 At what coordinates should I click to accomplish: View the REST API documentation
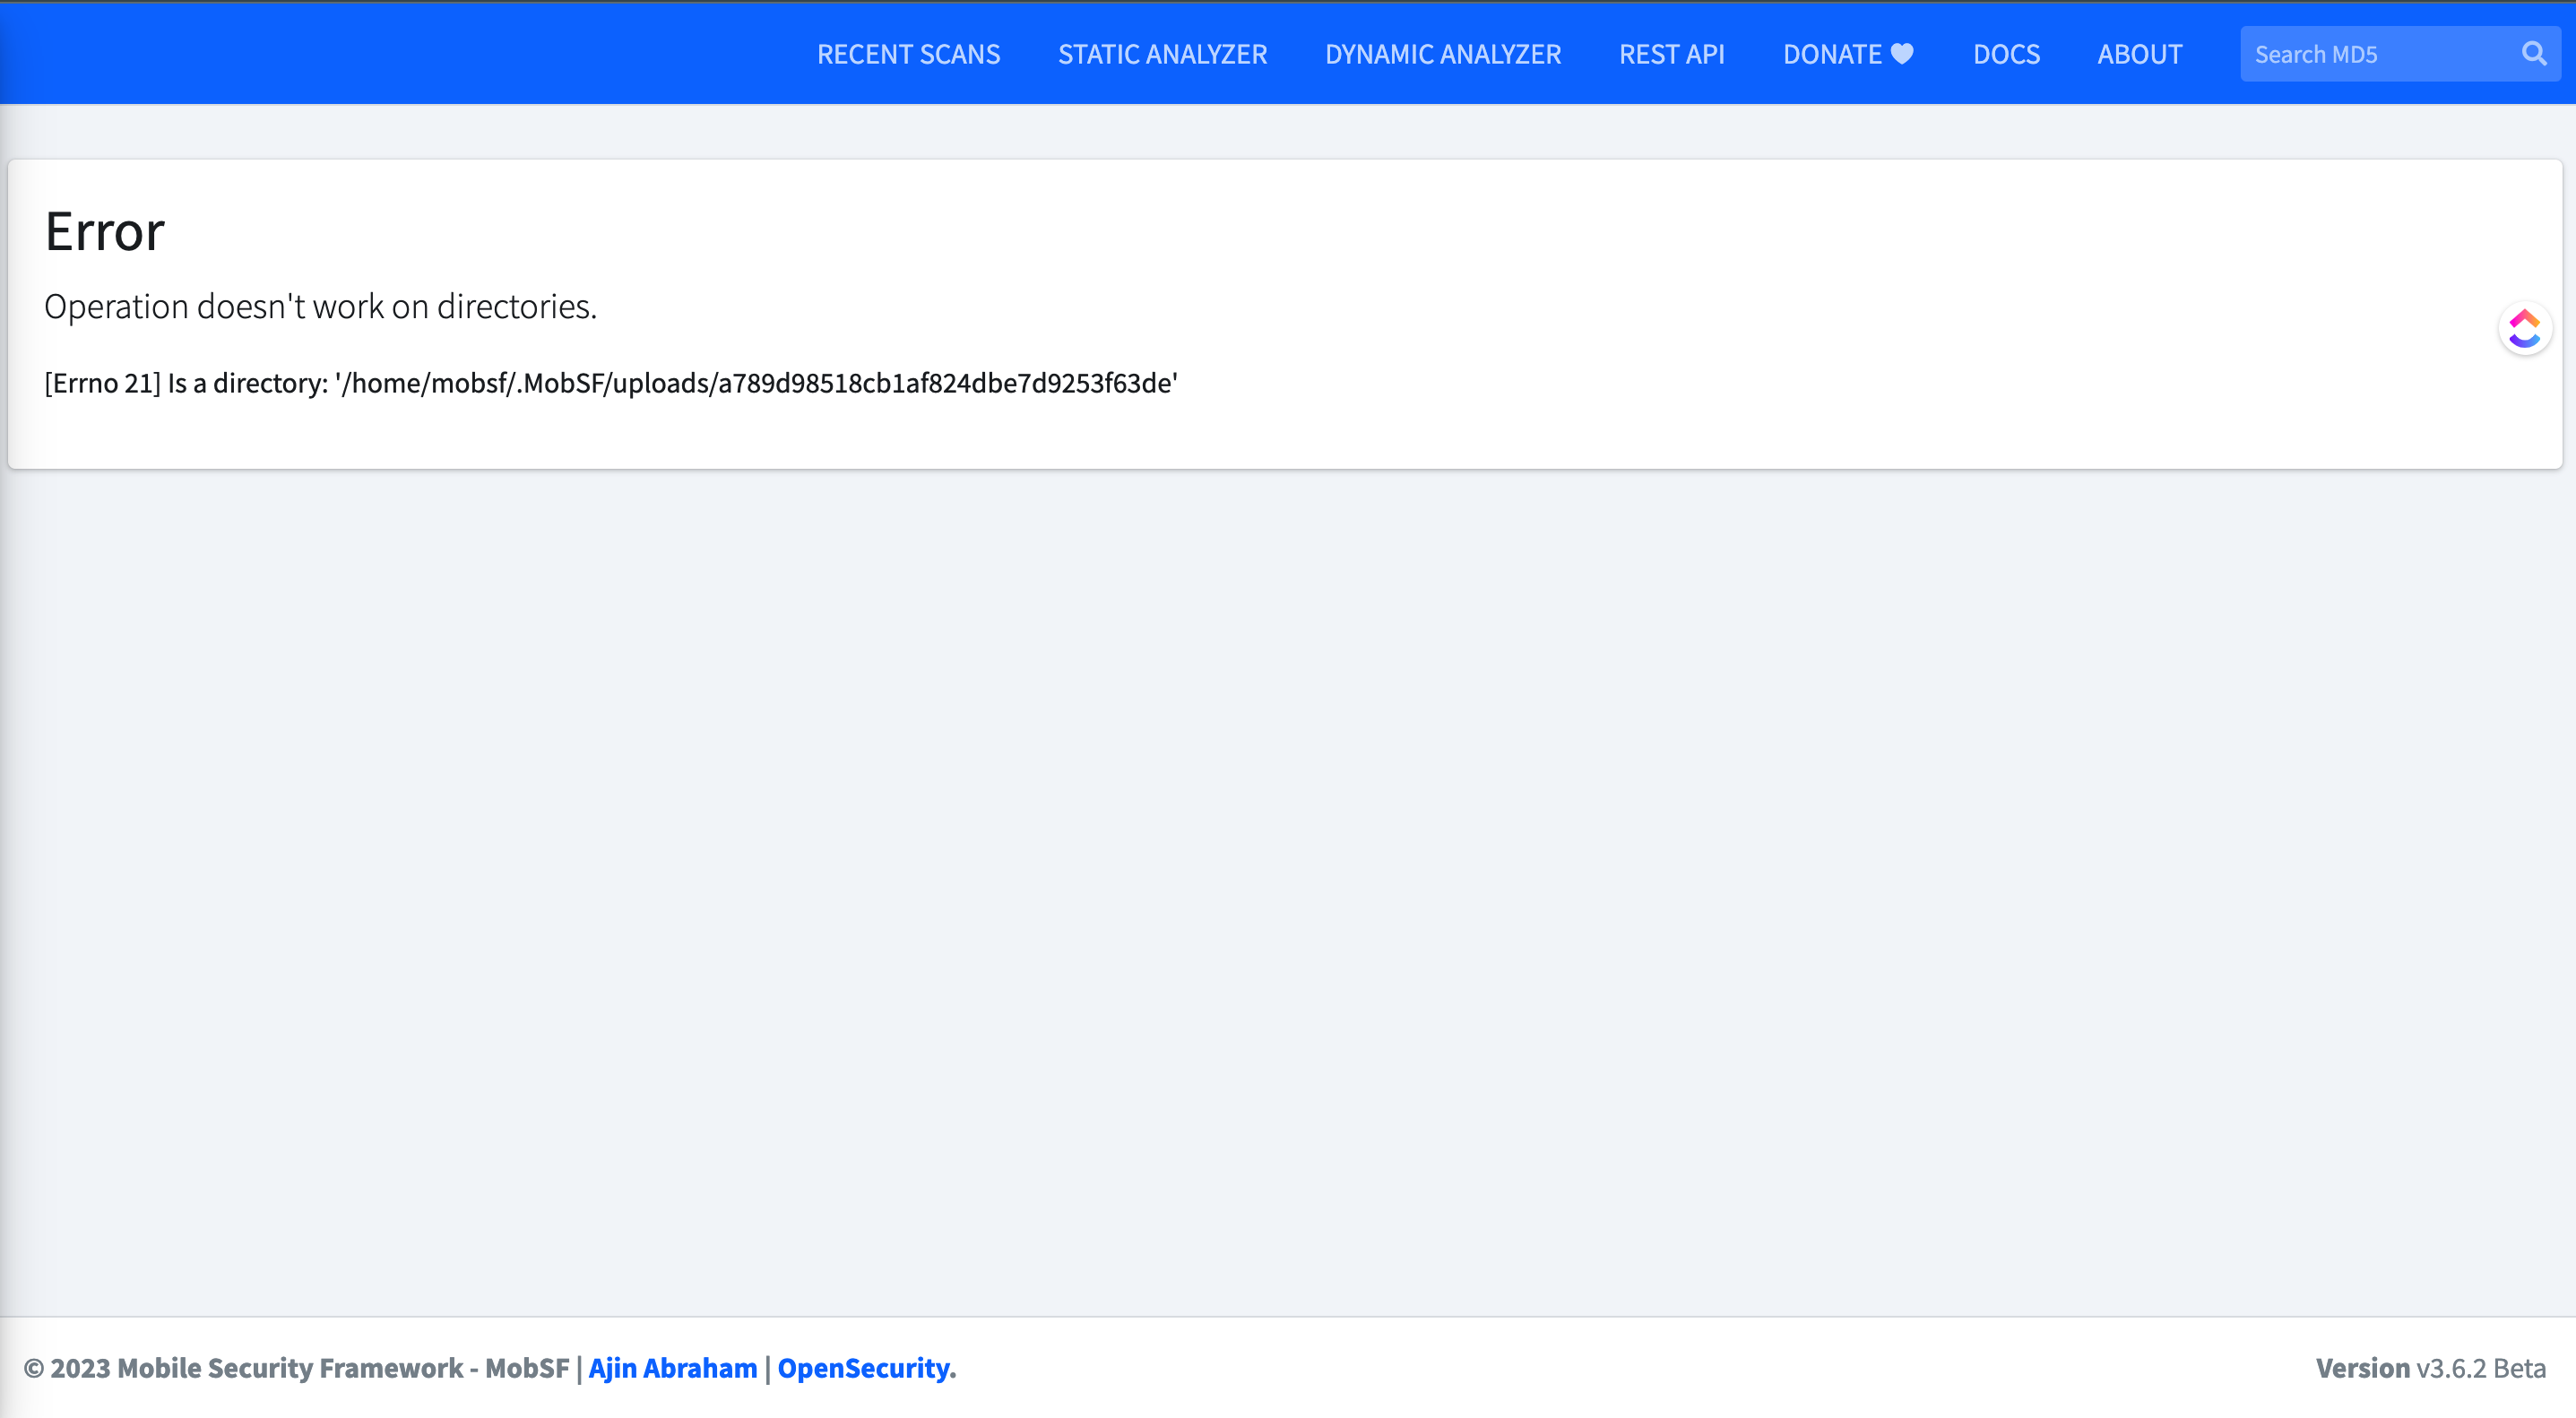tap(1671, 54)
